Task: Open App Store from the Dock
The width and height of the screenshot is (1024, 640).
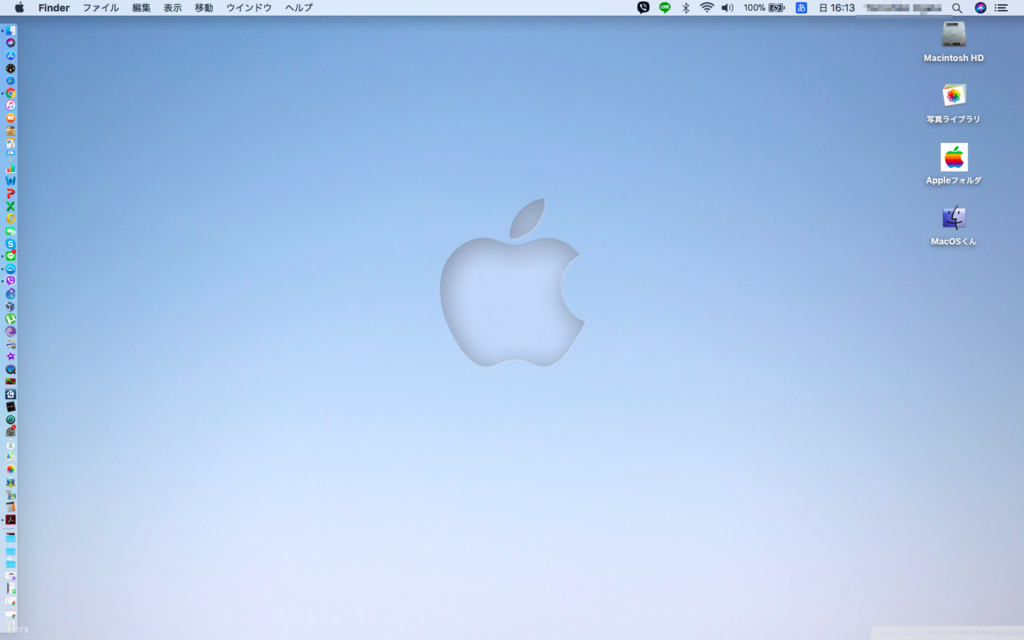Action: [x=10, y=56]
